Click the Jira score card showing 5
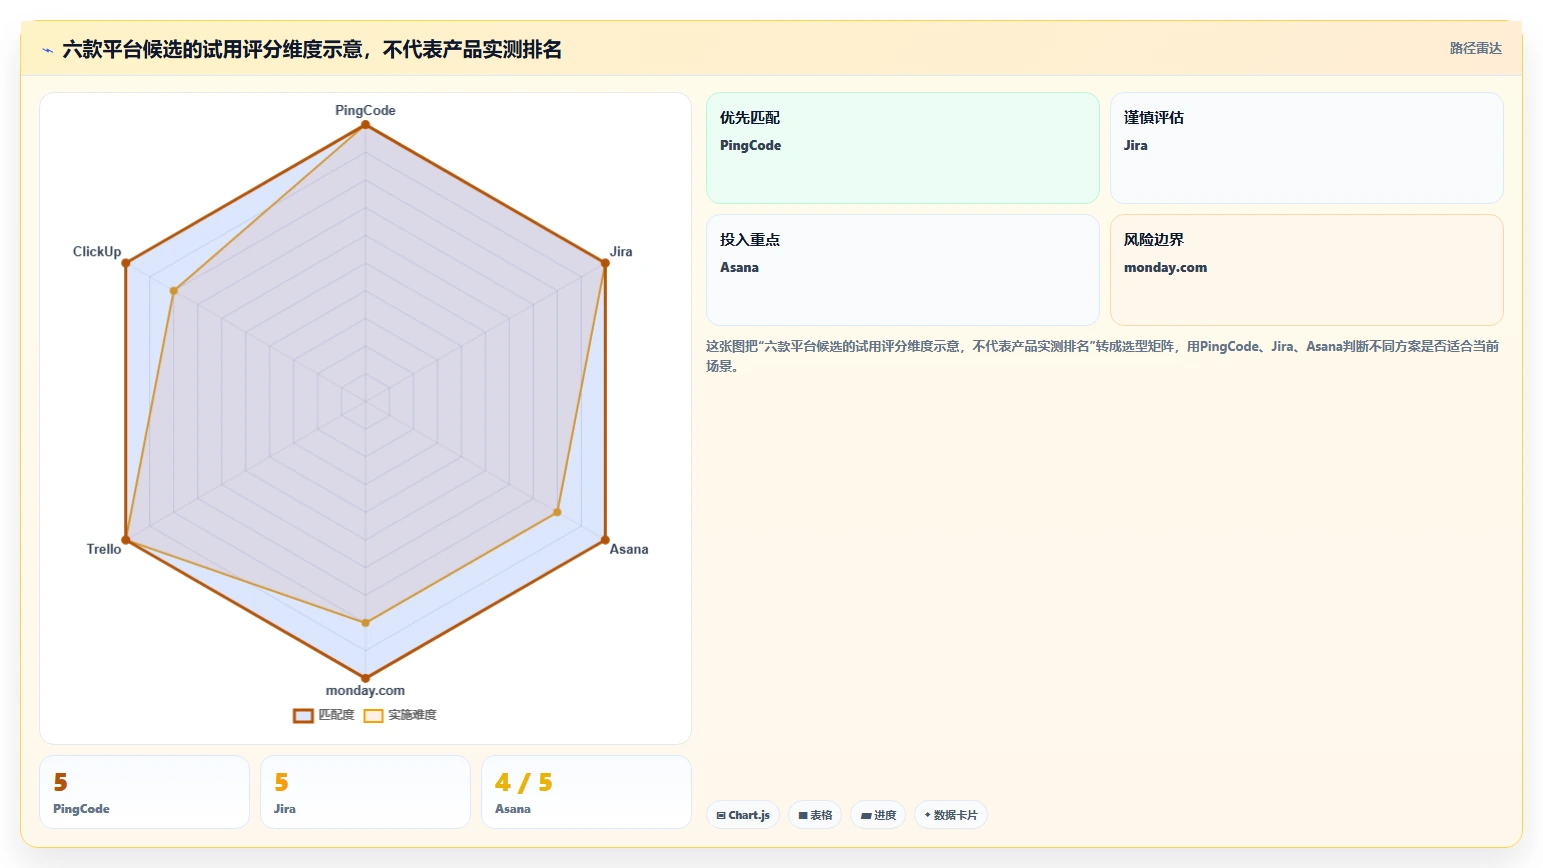Viewport: 1543px width, 868px height. point(365,792)
